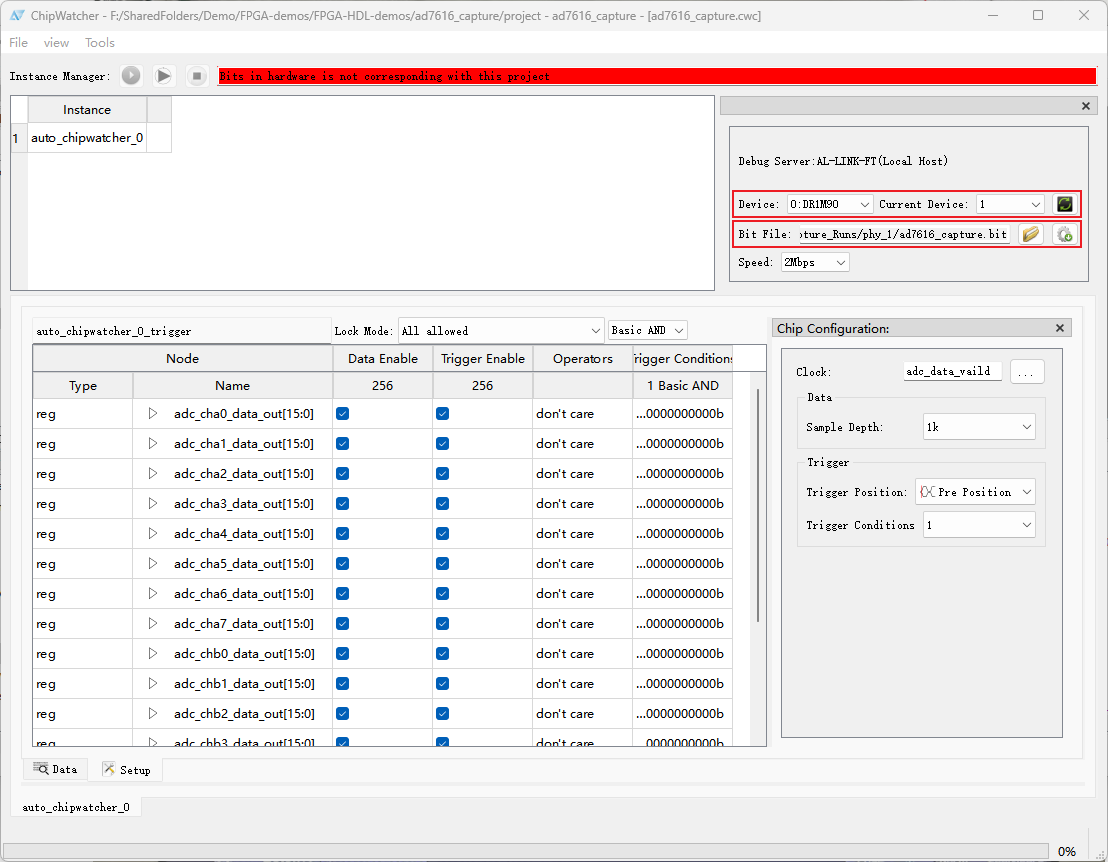Screen dimensions: 1108x862
Task: Open the Tools menu
Action: coord(100,42)
